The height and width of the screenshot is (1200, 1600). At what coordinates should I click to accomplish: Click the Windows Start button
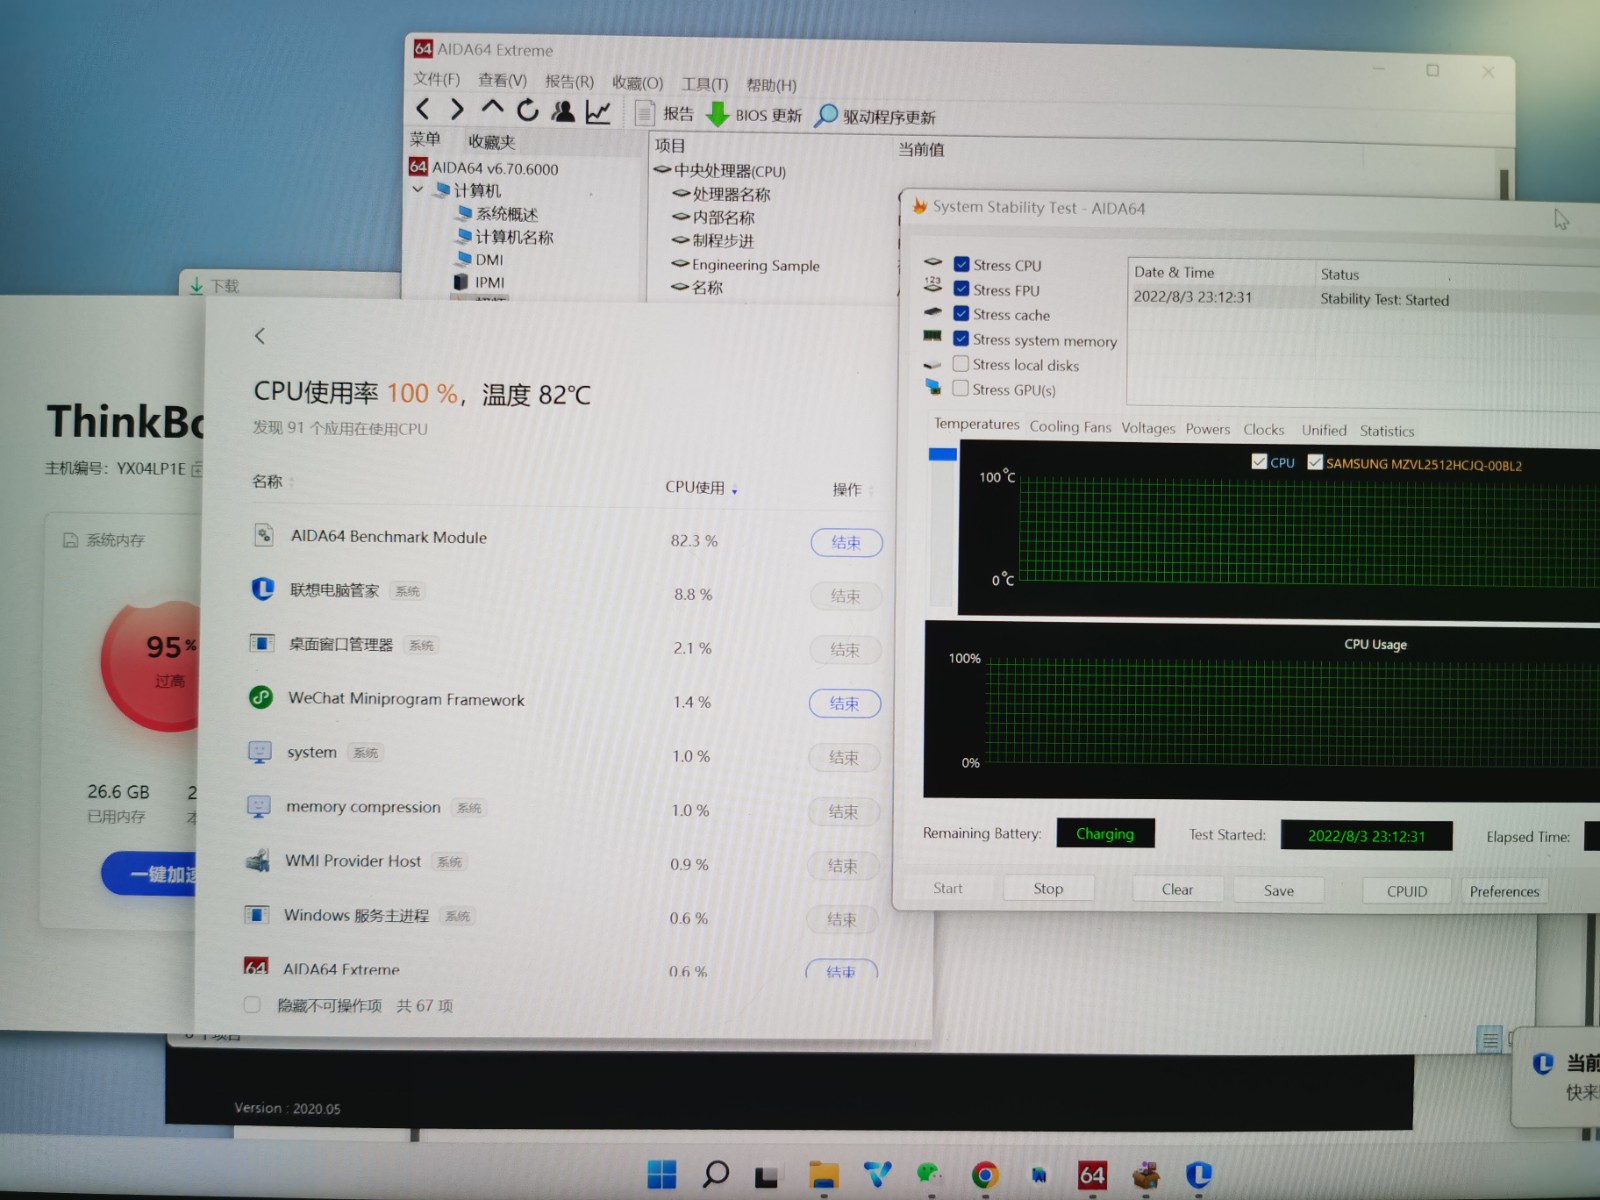click(661, 1174)
